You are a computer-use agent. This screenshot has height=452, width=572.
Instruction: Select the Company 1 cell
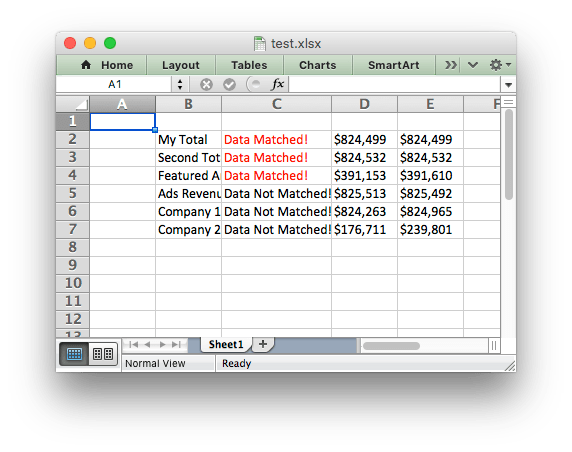click(x=188, y=212)
